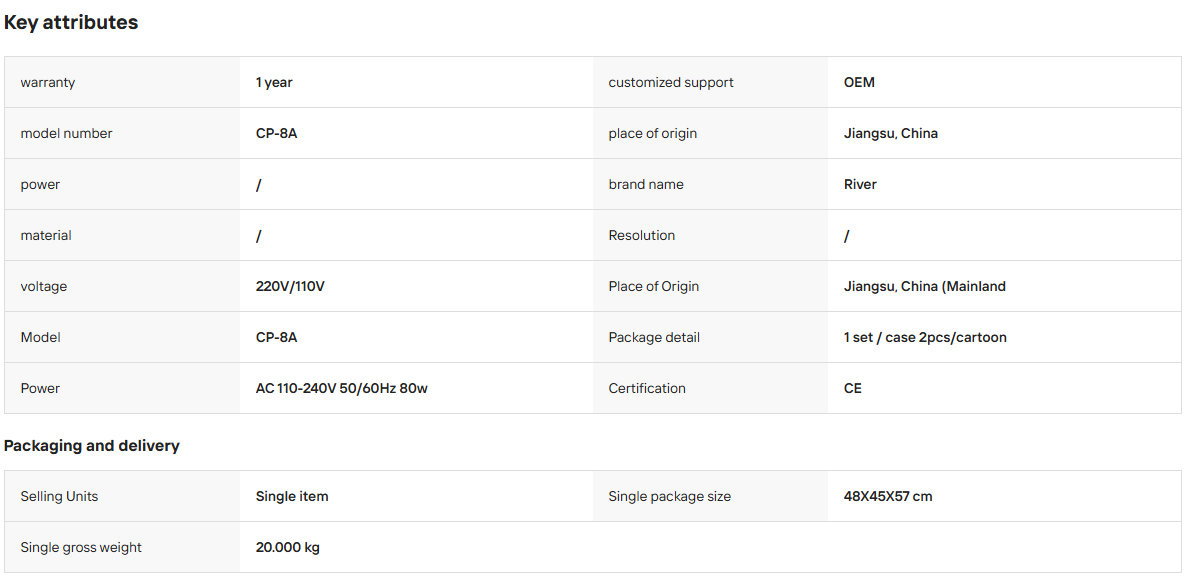
Task: Select the Selling Units value Single item
Action: pyautogui.click(x=292, y=497)
